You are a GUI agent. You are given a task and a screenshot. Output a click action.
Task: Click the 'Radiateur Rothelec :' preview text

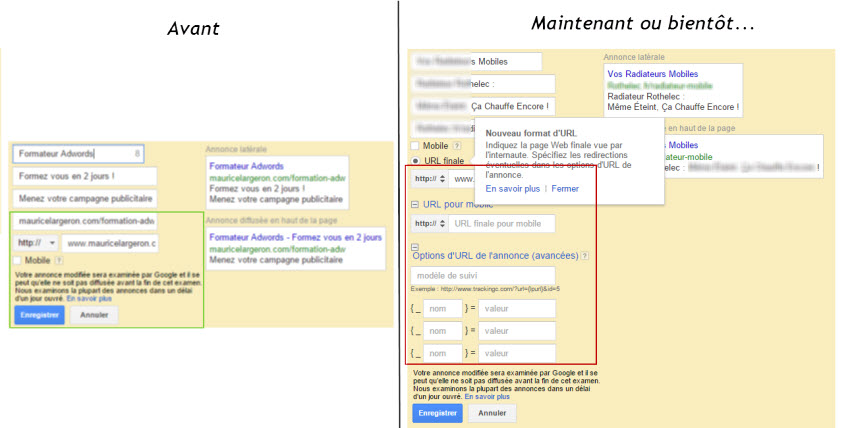pyautogui.click(x=646, y=96)
